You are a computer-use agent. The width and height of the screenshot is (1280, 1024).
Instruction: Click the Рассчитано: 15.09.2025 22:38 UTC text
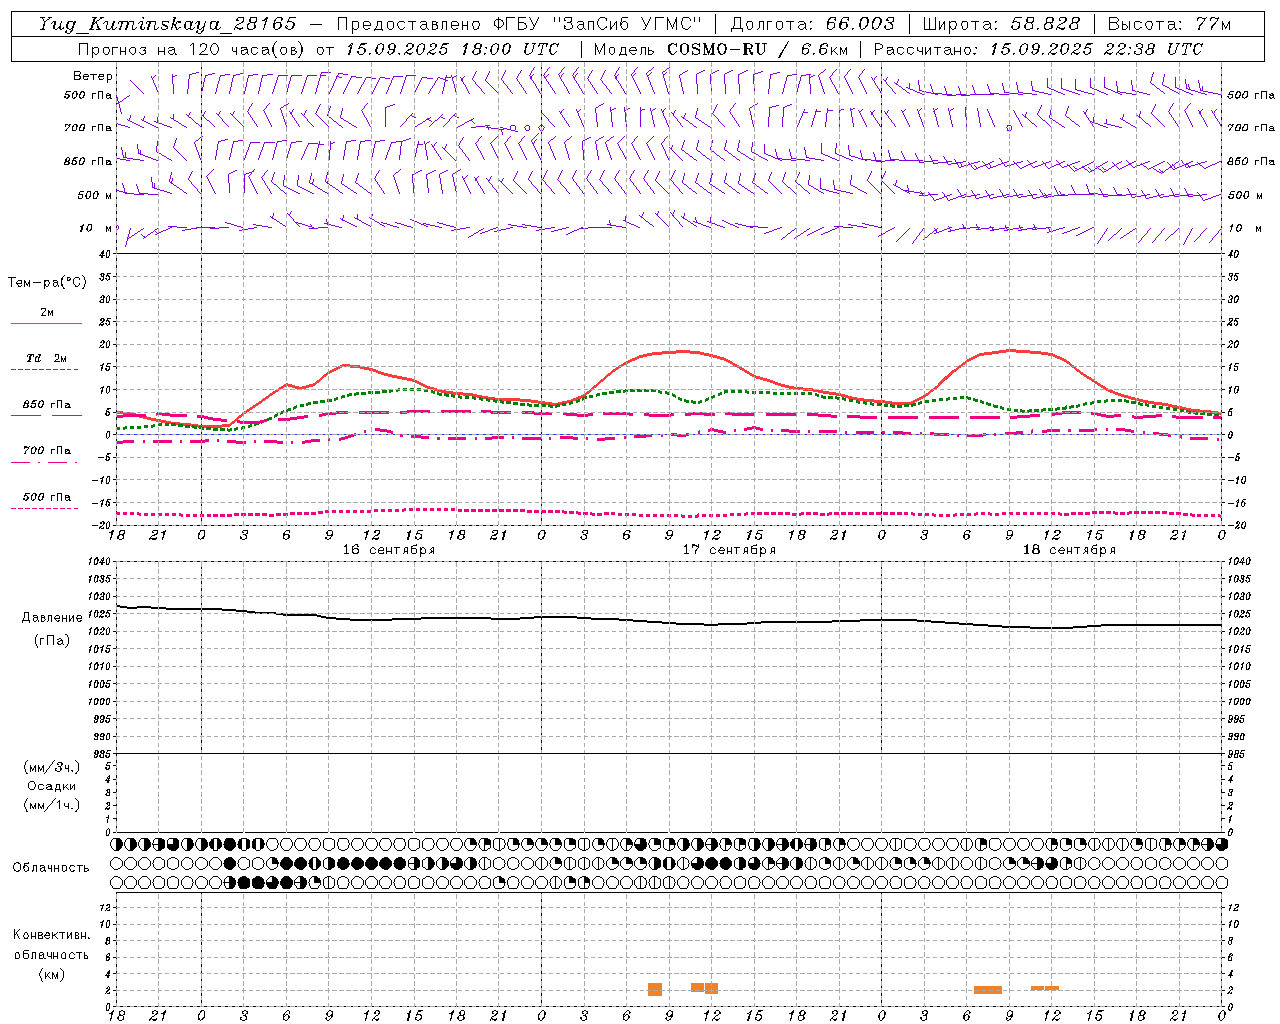tap(1038, 49)
